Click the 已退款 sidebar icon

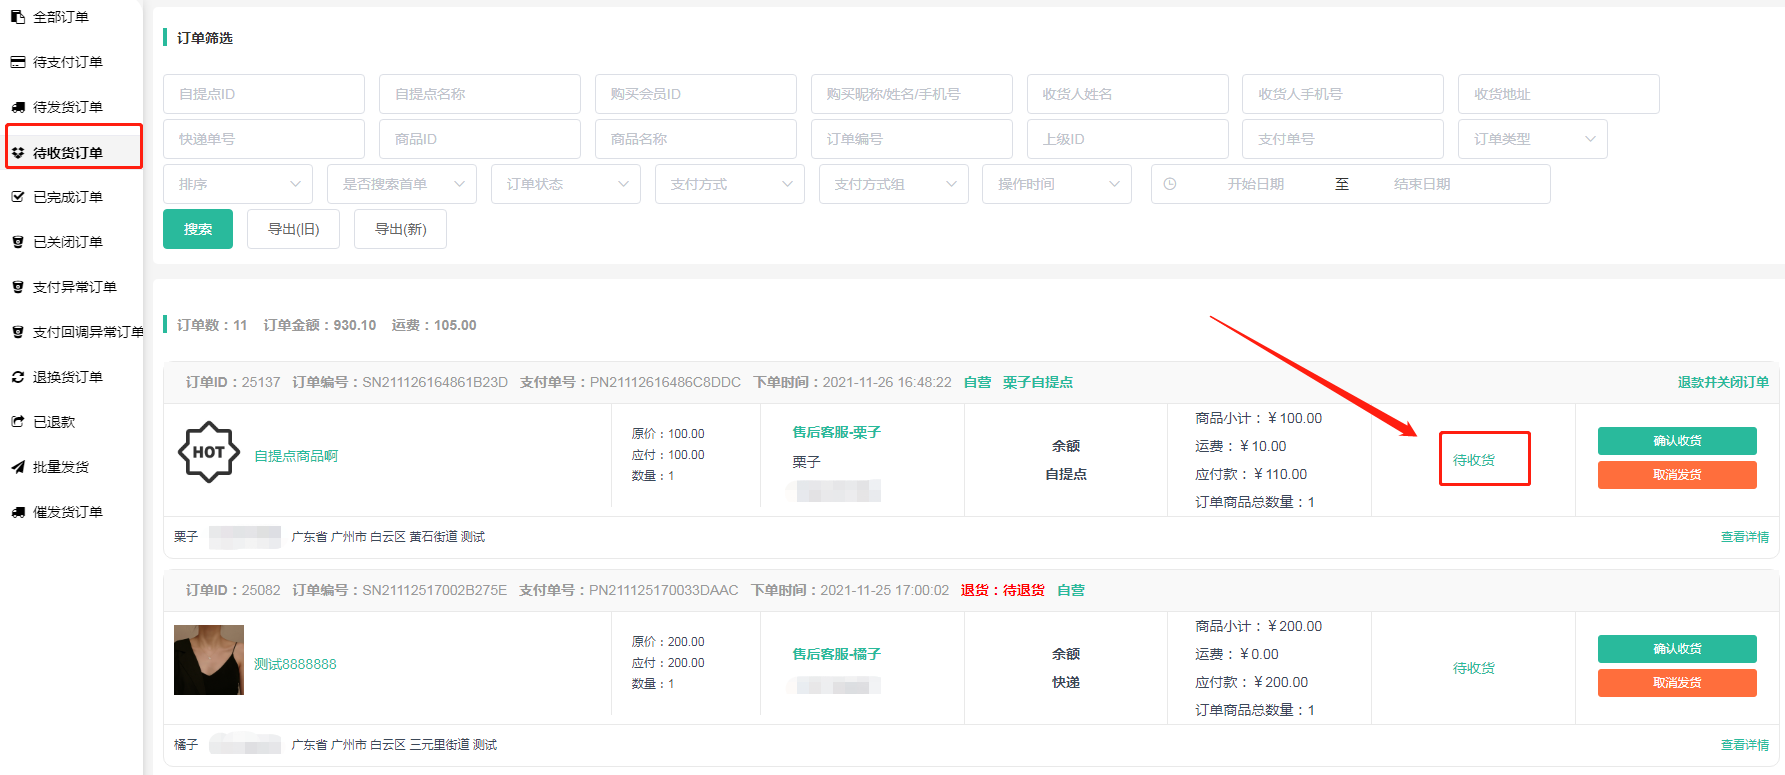18,422
